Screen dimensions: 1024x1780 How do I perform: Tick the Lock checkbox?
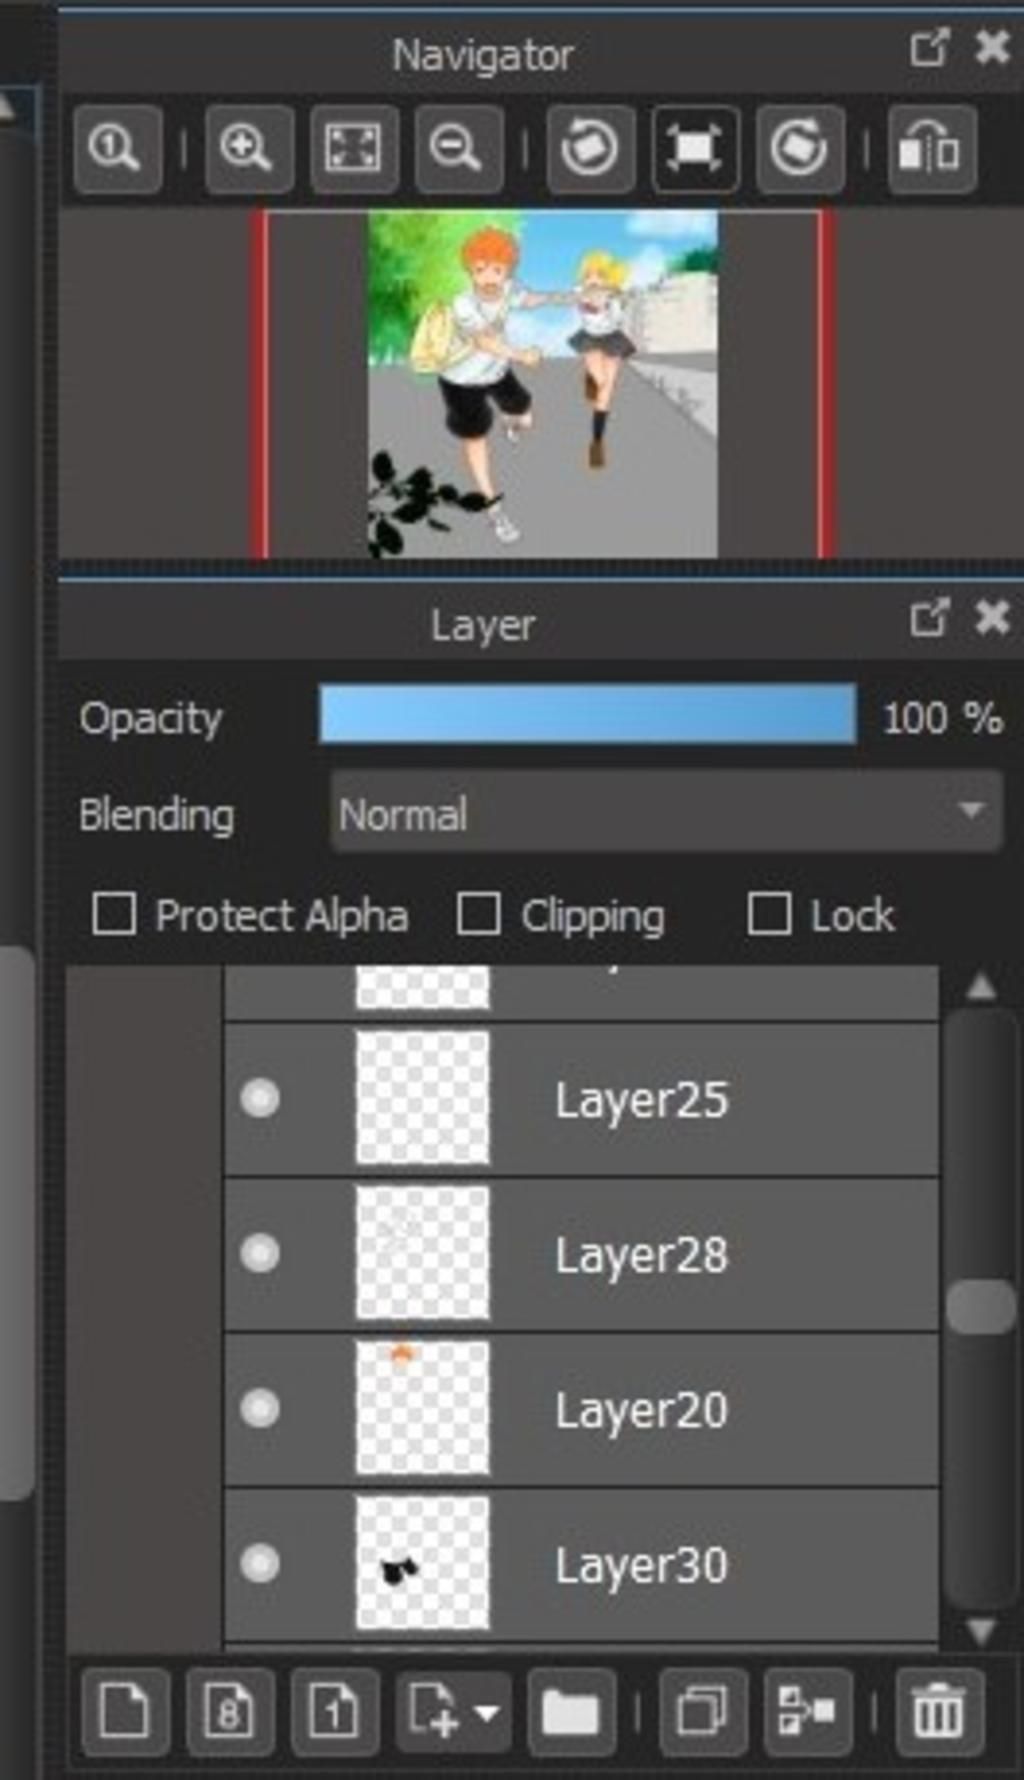coord(769,914)
